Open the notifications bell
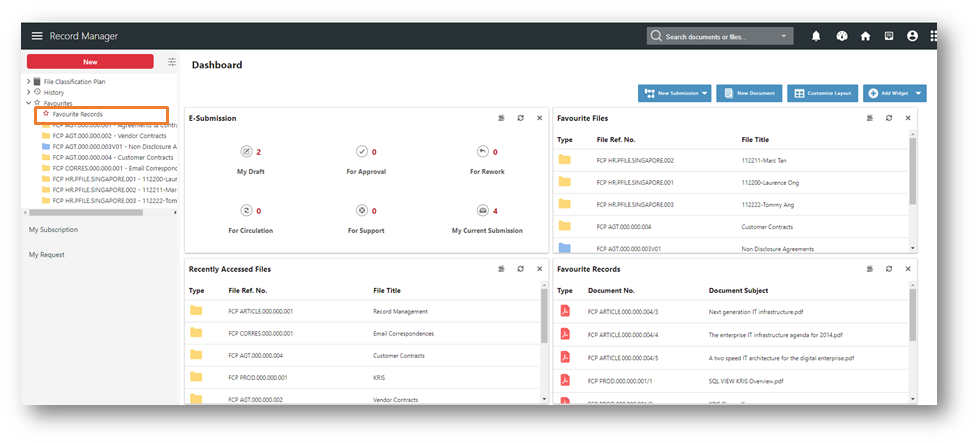The image size is (979, 443). pos(816,36)
